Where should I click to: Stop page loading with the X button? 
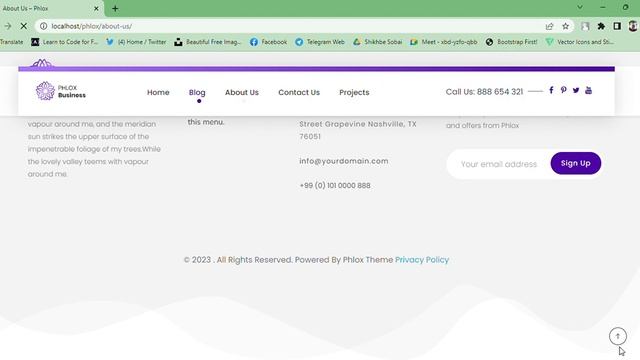point(24,26)
